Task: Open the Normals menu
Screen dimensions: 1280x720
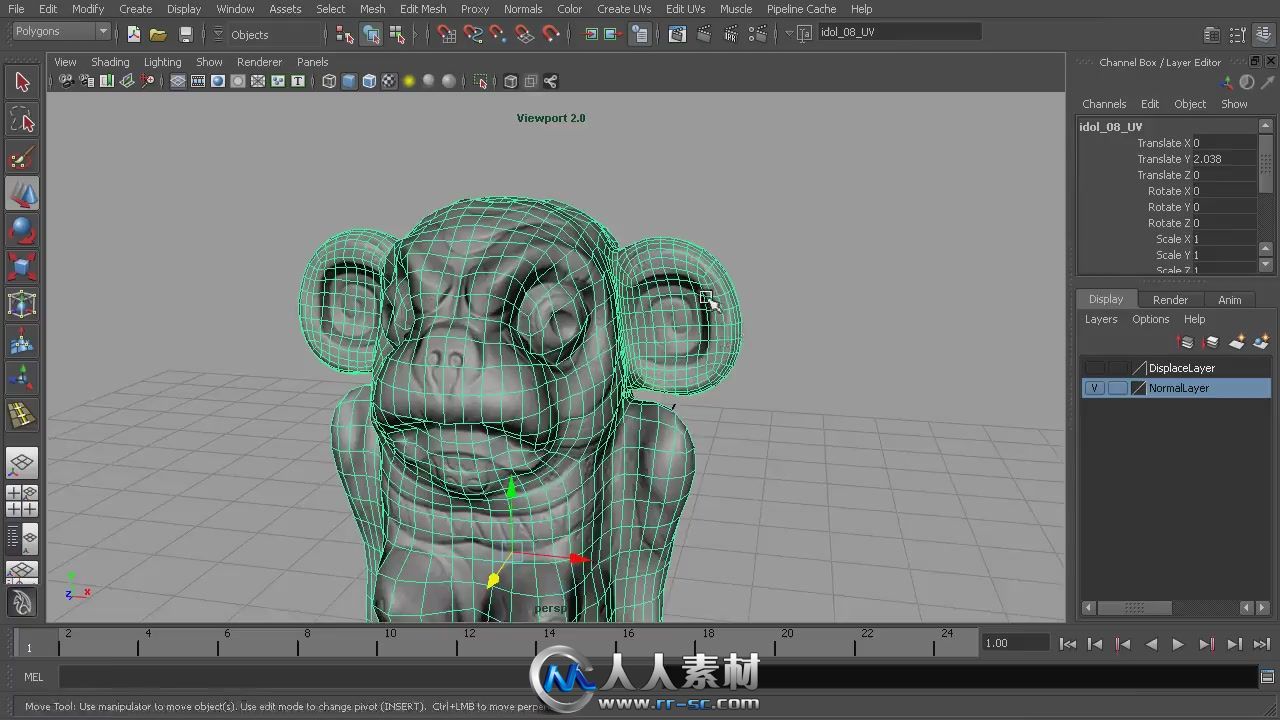Action: tap(523, 9)
